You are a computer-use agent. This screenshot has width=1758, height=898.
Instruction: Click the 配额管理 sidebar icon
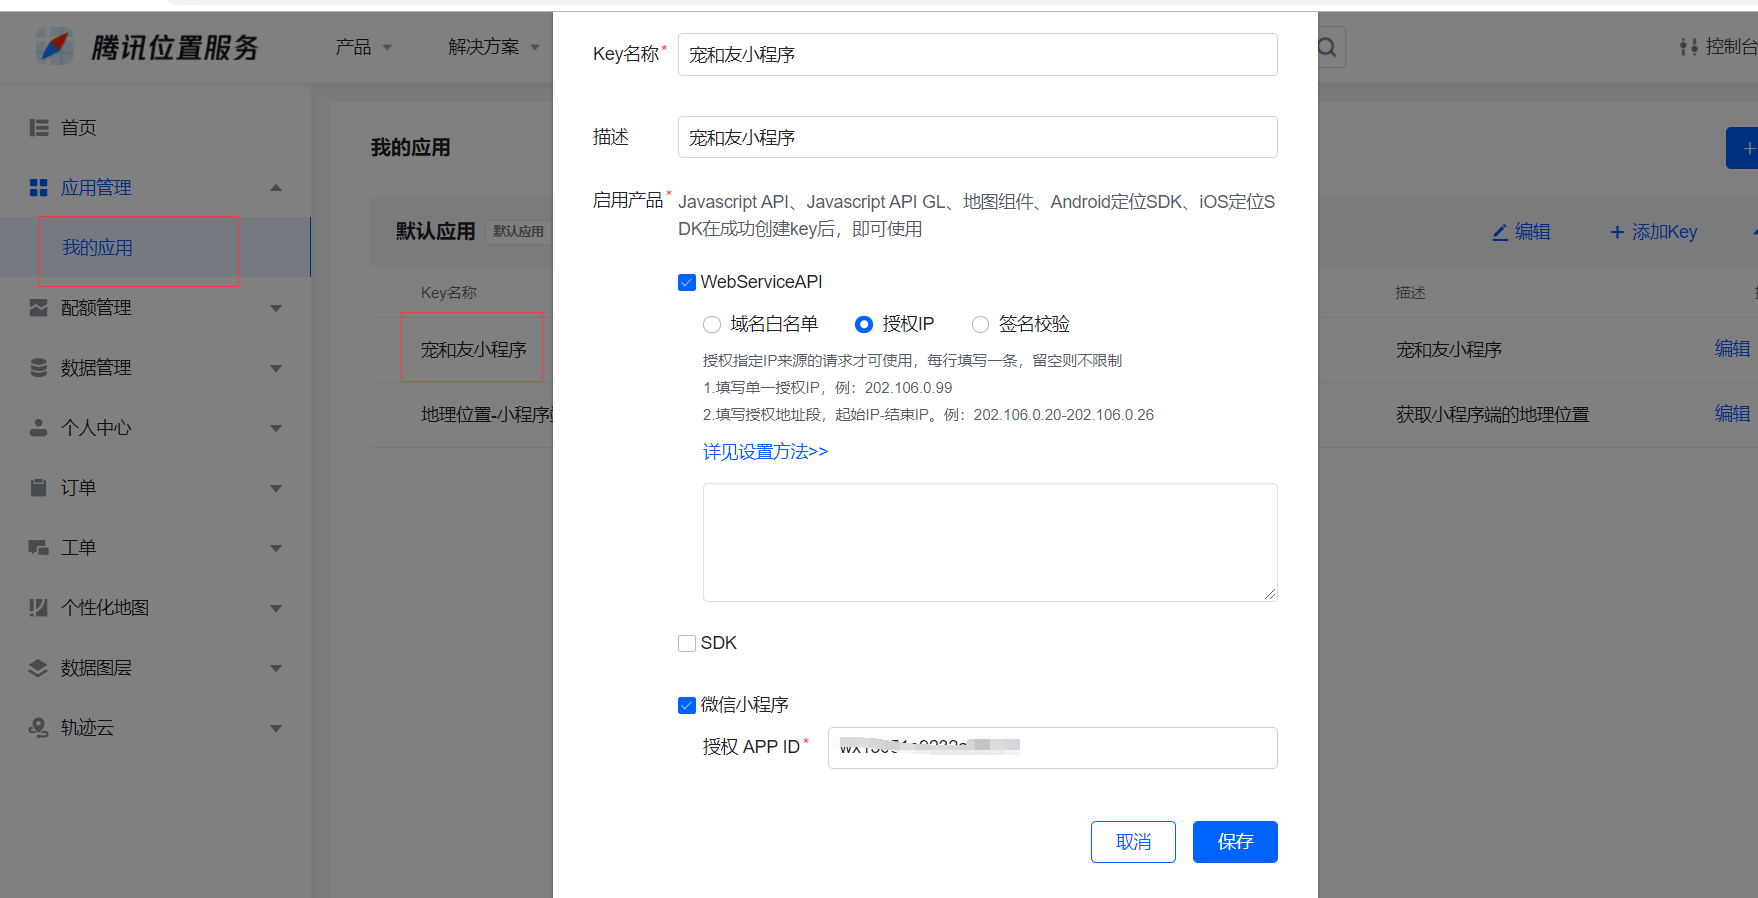pyautogui.click(x=39, y=308)
